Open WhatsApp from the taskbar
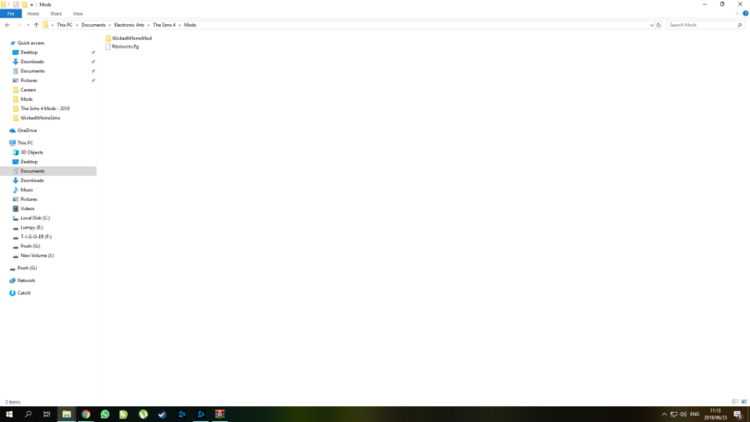 pyautogui.click(x=105, y=414)
